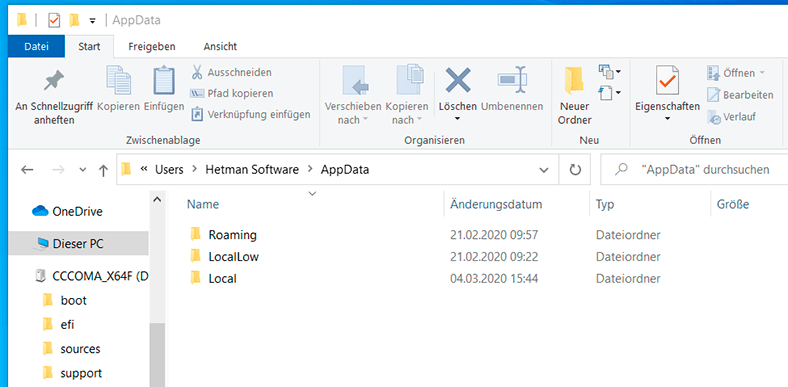Open the recent locations dropdown arrow
This screenshot has width=788, height=387.
click(83, 170)
